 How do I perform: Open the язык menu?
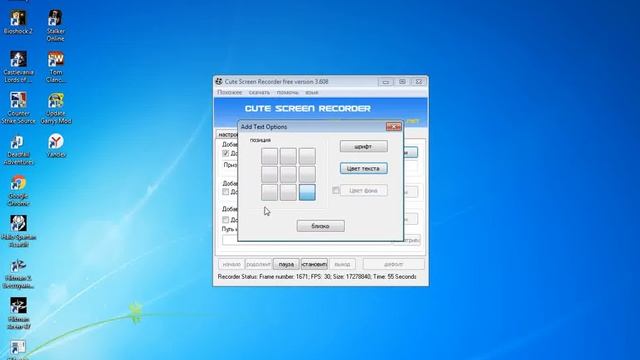tap(311, 93)
